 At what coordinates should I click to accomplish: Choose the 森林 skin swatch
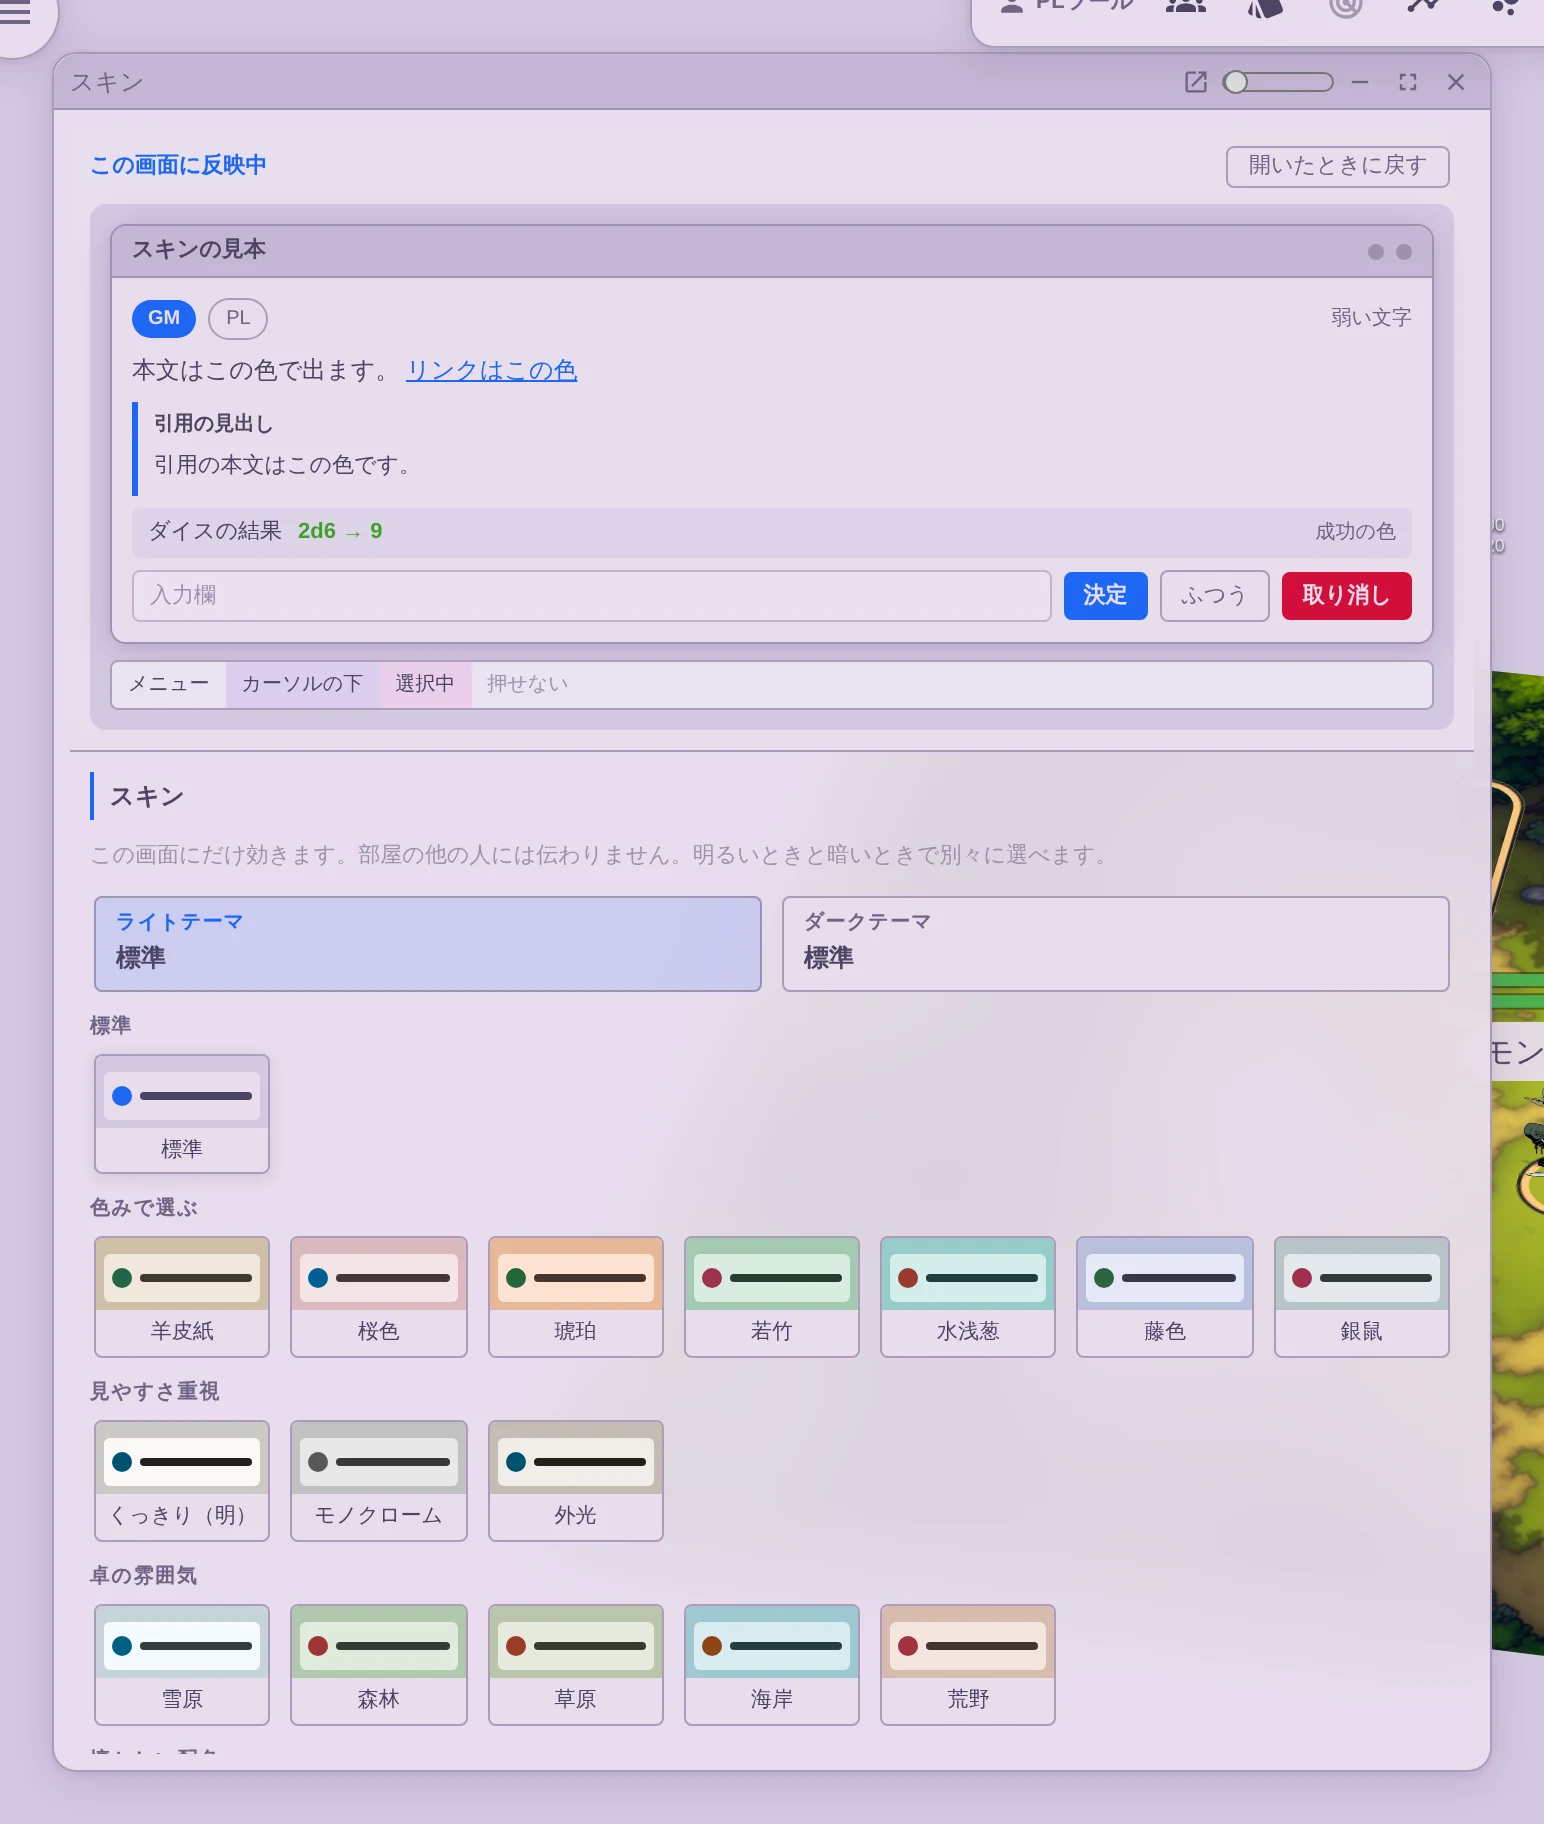(379, 1665)
